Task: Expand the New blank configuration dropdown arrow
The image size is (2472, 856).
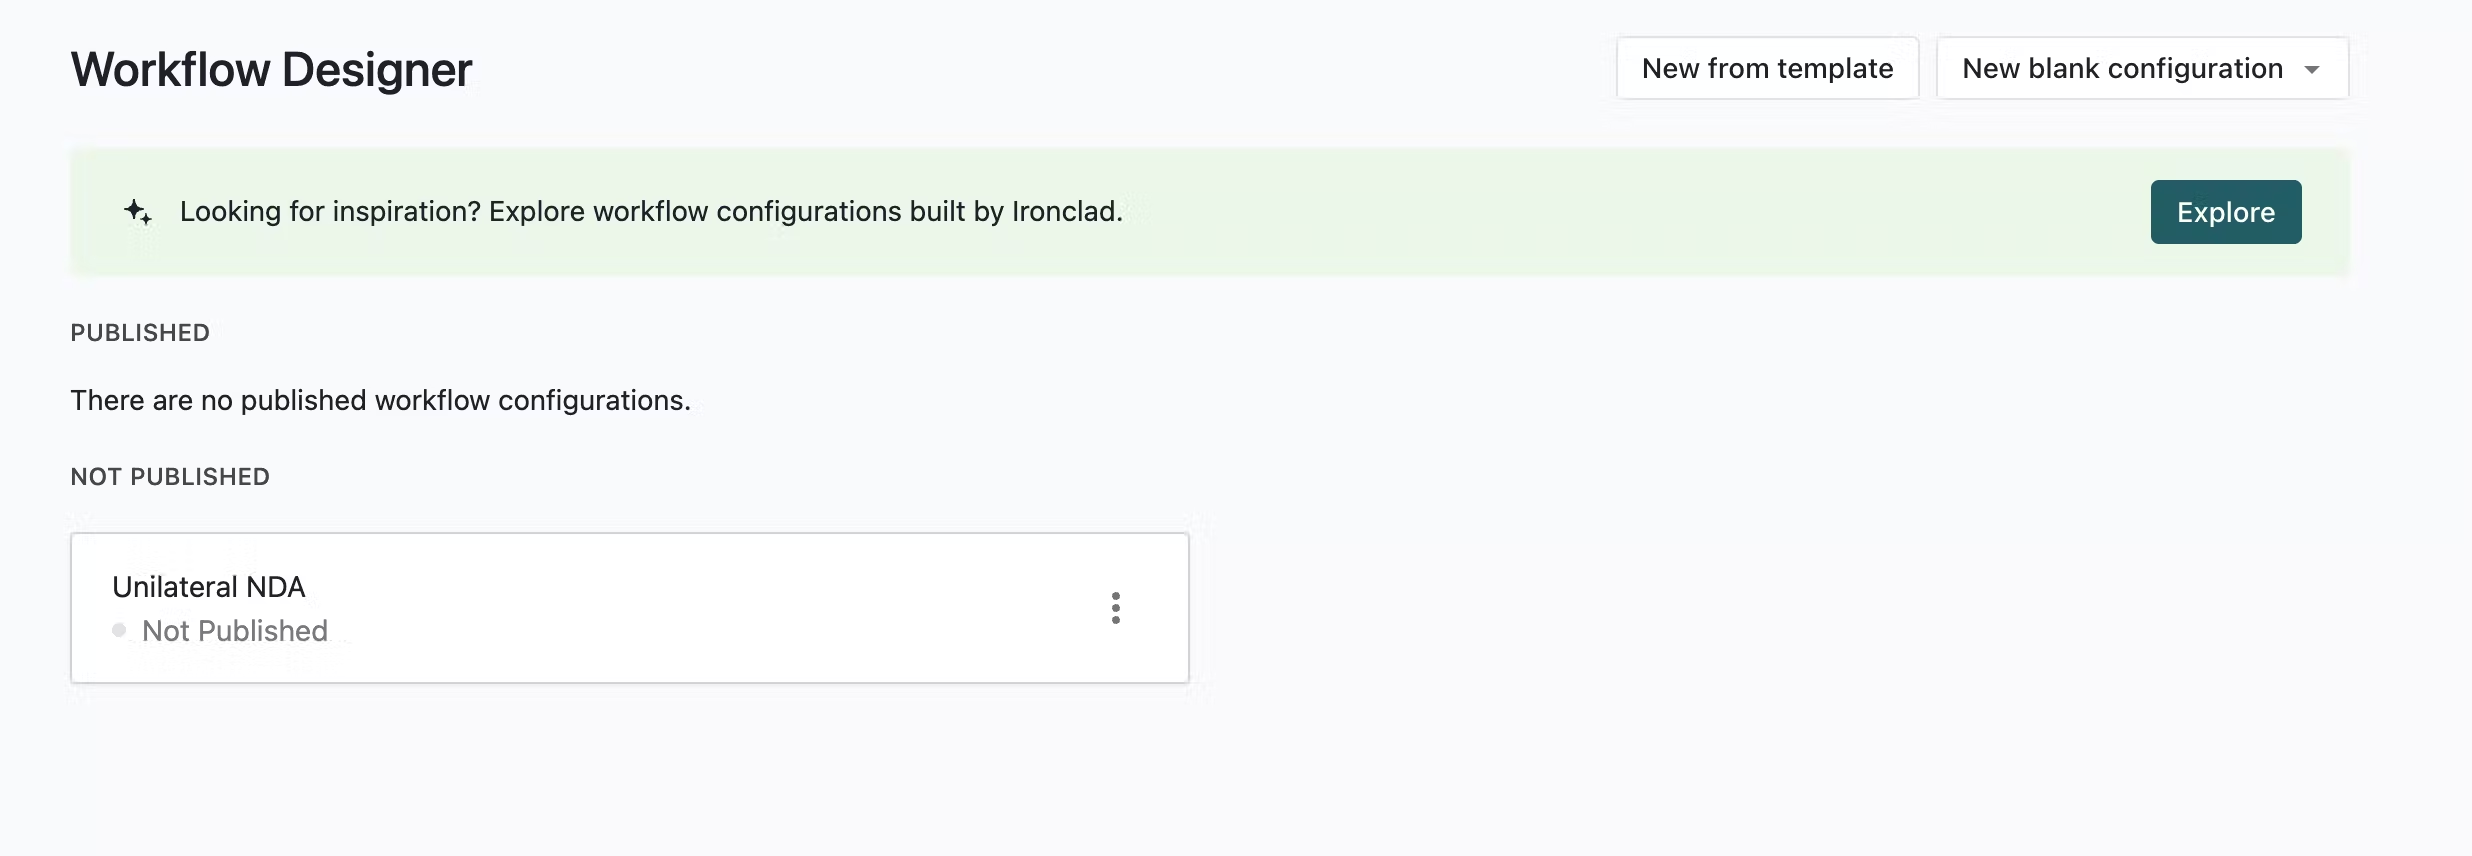Action: point(2312,69)
